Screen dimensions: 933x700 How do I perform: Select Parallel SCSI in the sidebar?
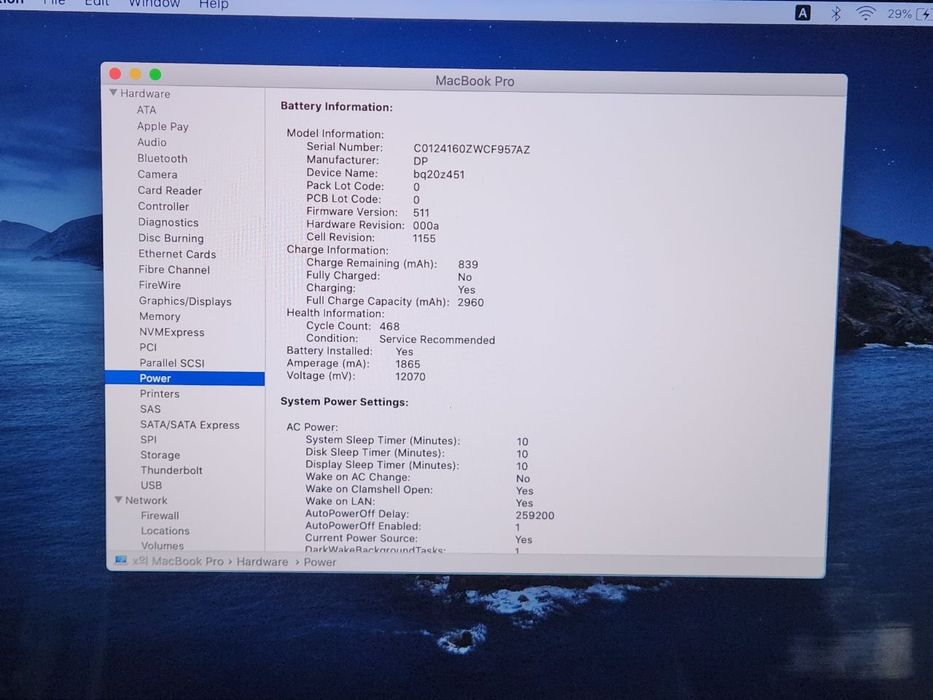click(172, 363)
